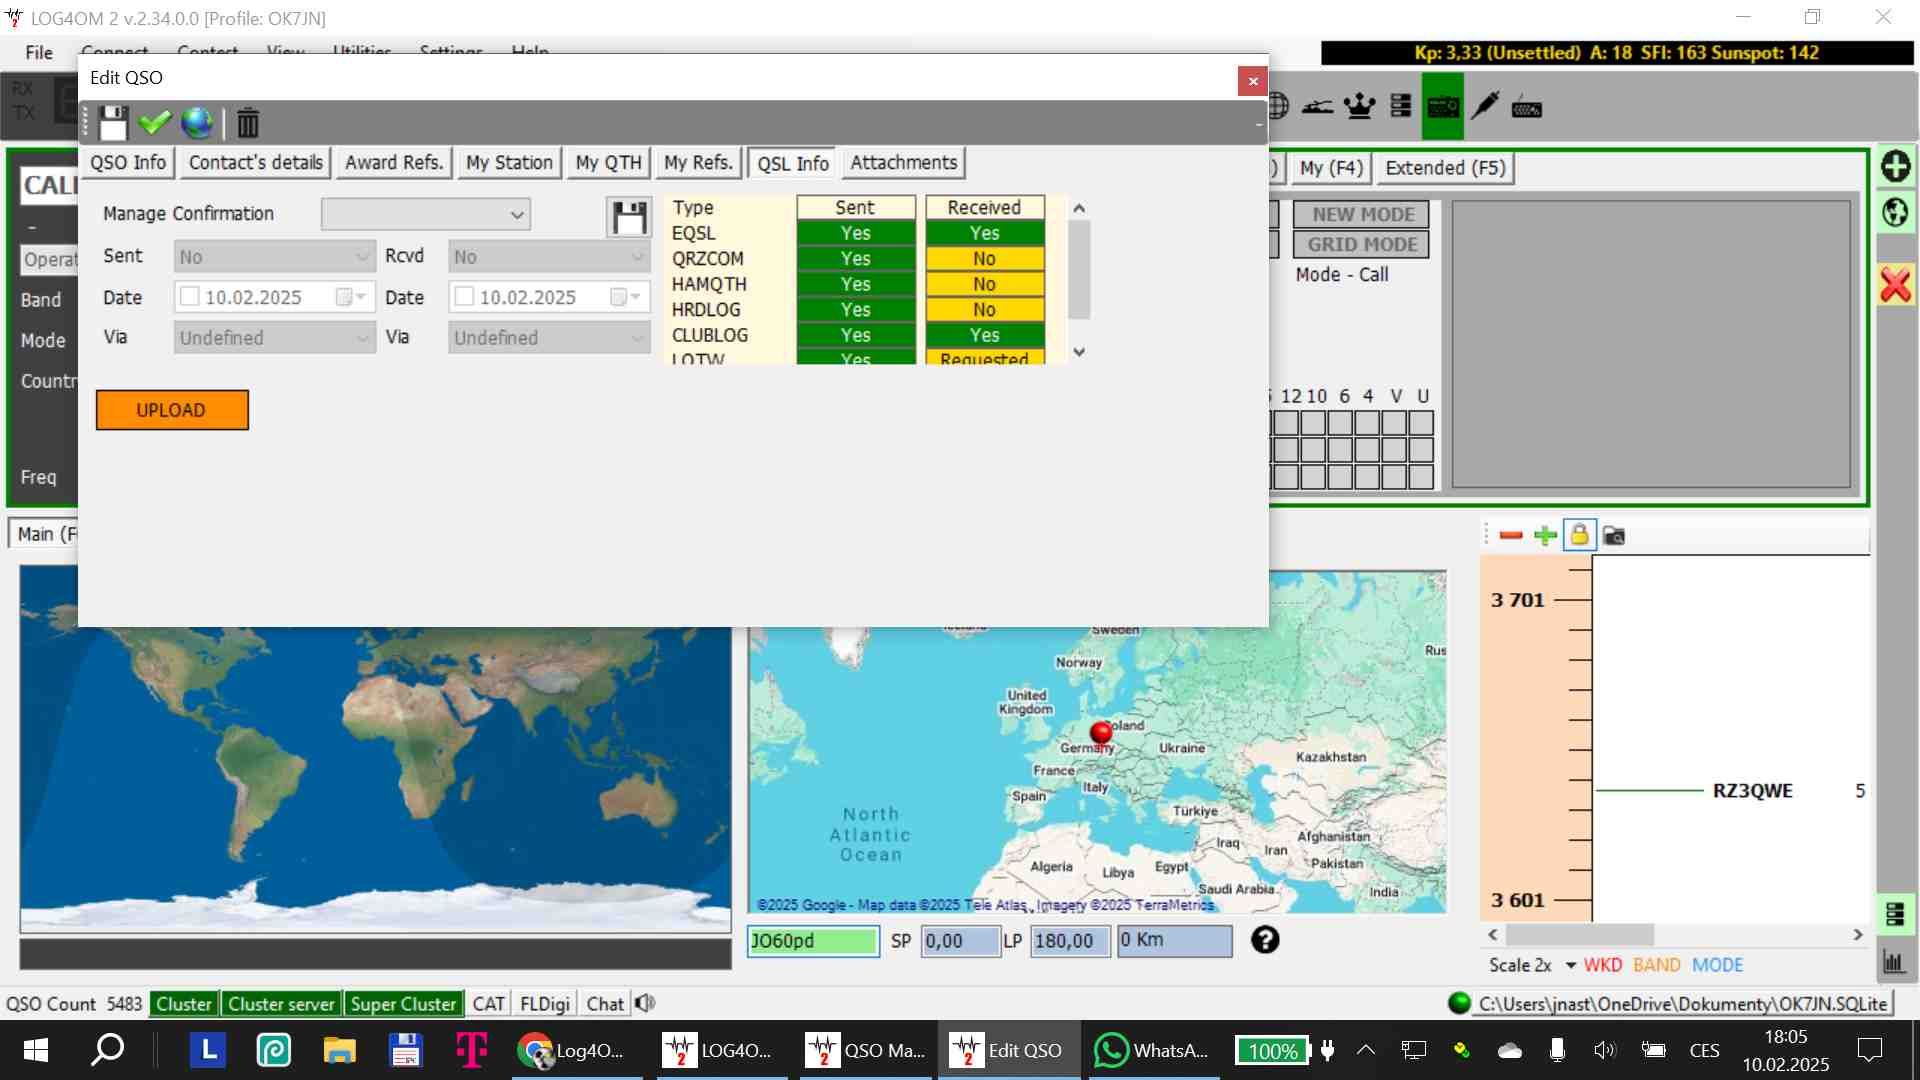Open the Rcvd Via dropdown
1920x1080 pixels.
549,338
